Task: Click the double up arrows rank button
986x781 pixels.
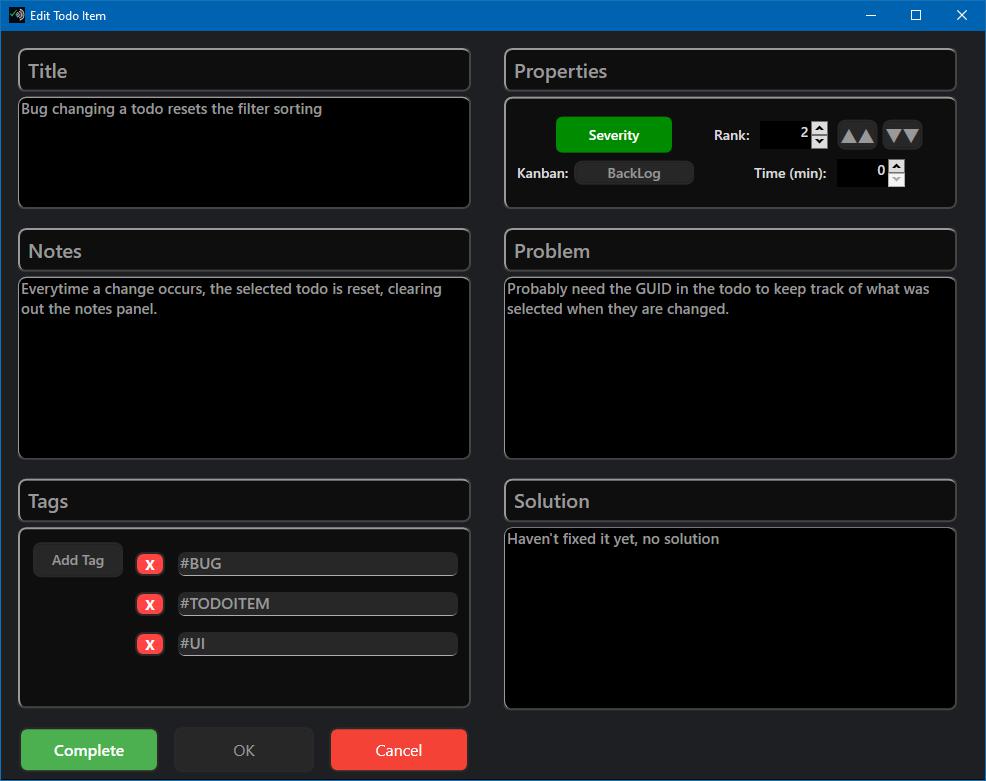Action: click(x=857, y=135)
